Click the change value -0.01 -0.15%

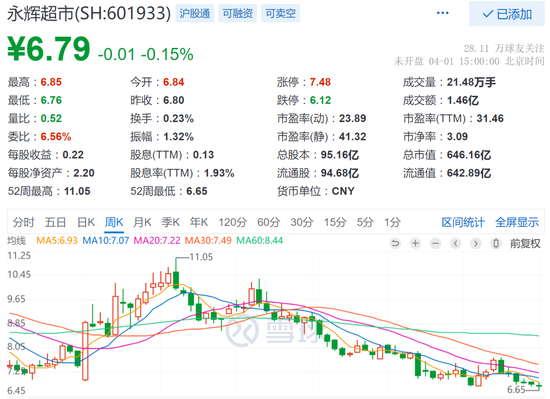pos(146,54)
